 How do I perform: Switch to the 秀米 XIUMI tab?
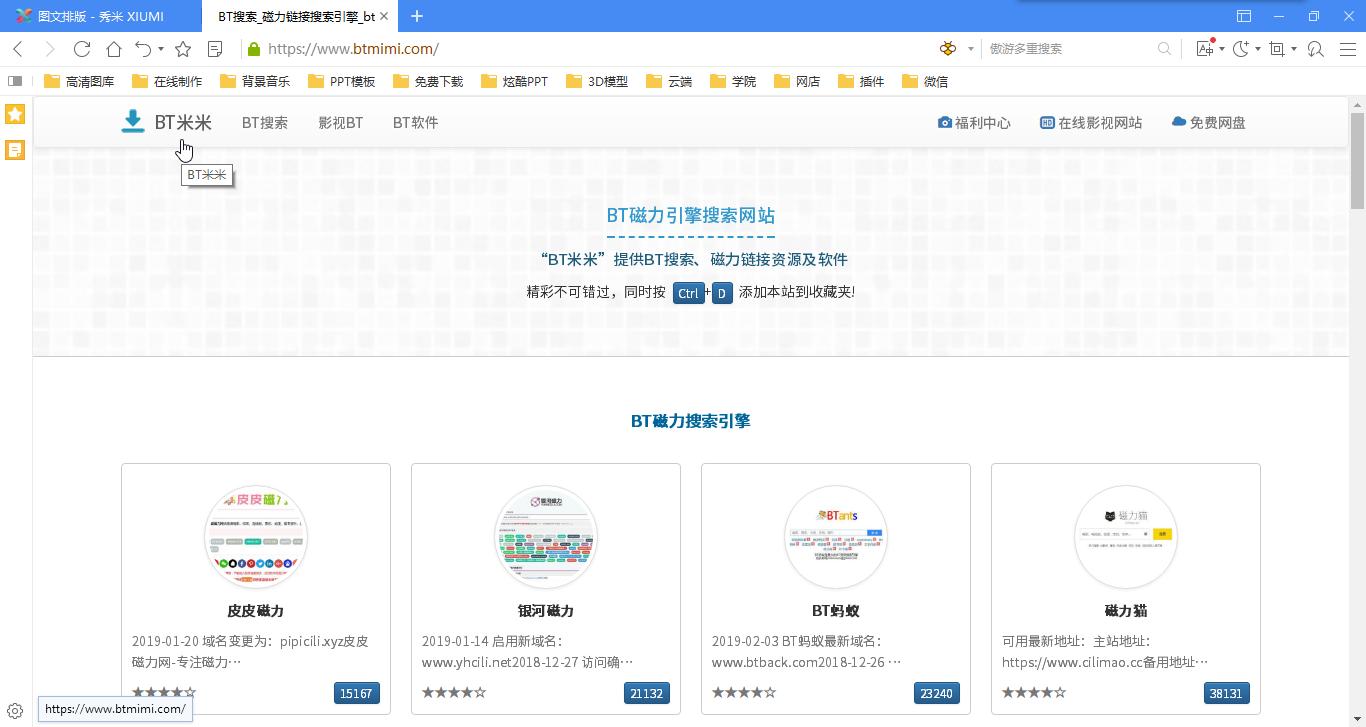pyautogui.click(x=100, y=16)
